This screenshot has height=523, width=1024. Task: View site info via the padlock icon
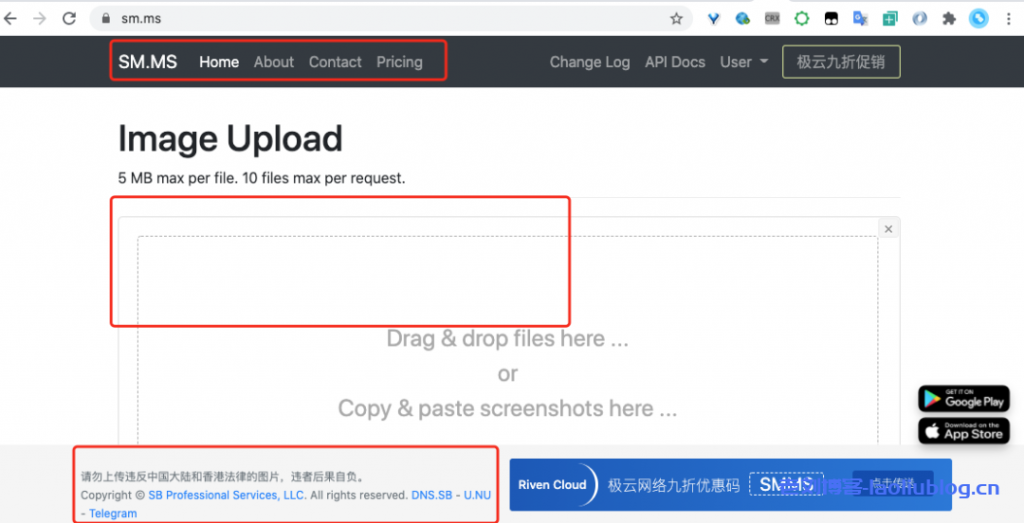tap(106, 18)
